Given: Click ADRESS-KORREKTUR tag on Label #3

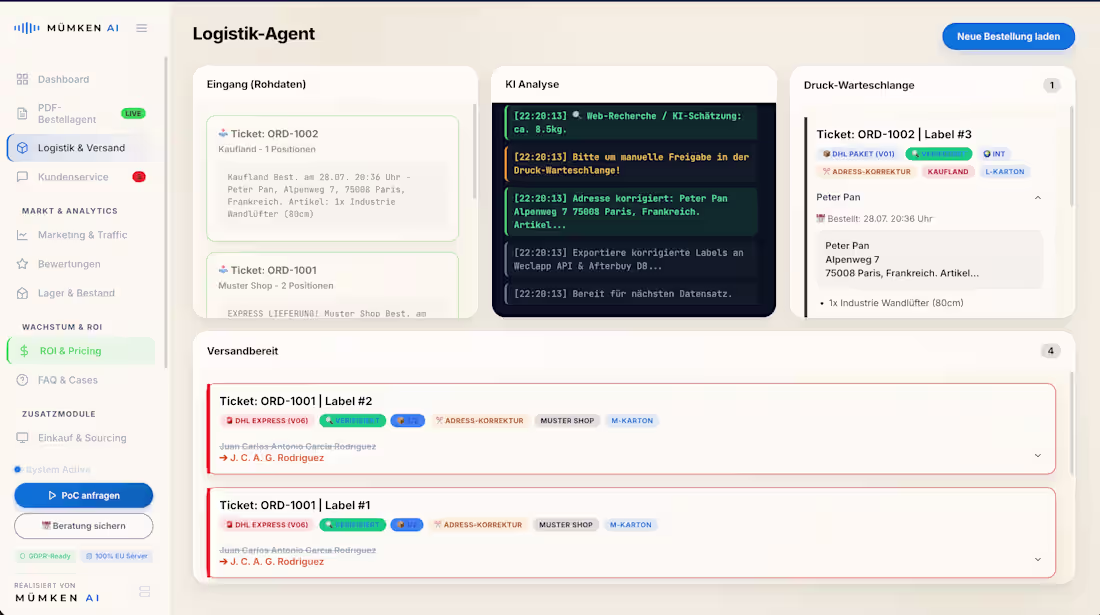Looking at the screenshot, I should 866,171.
